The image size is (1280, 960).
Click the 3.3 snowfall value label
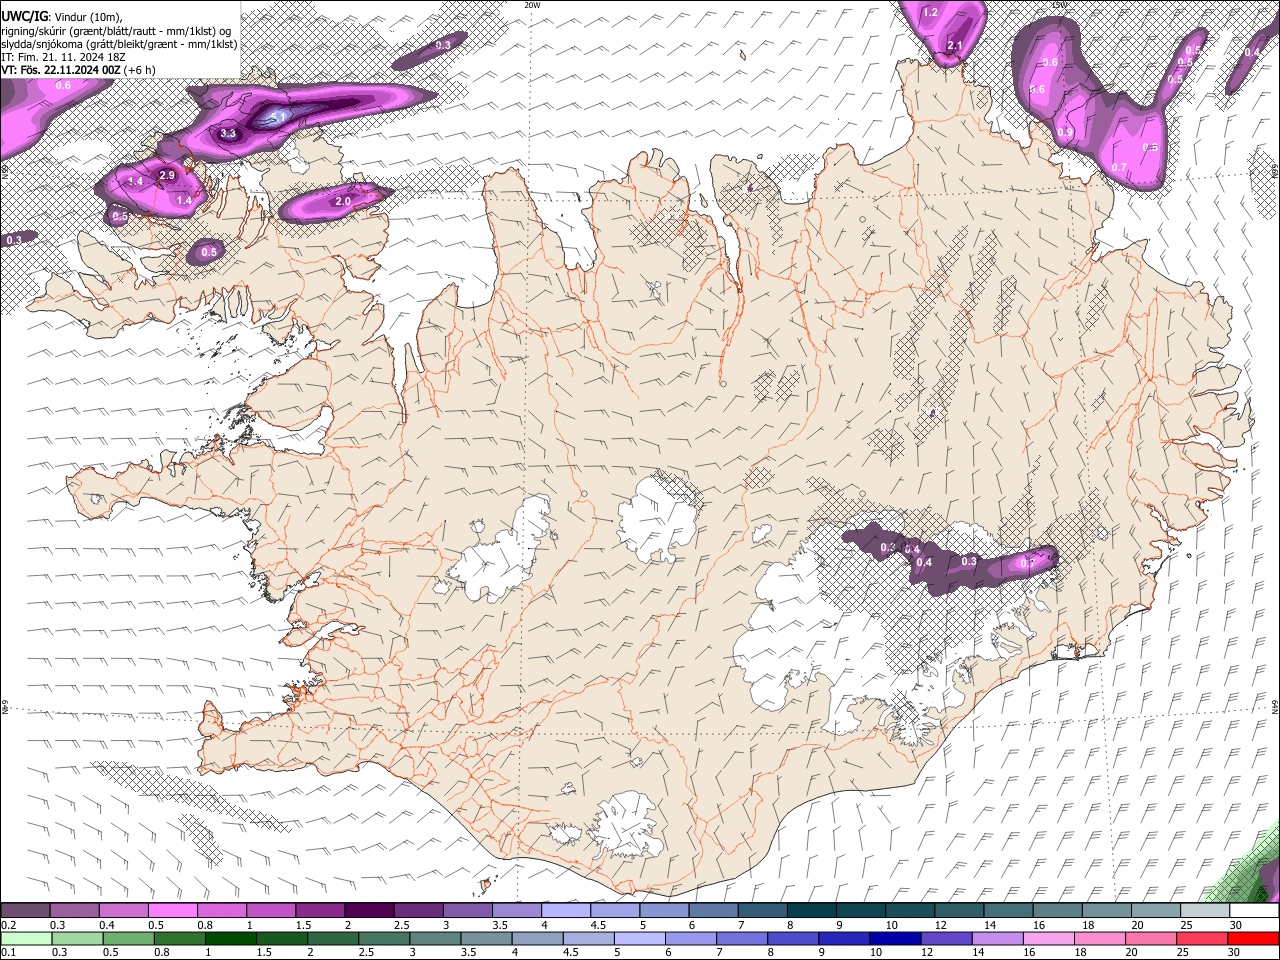pyautogui.click(x=228, y=133)
